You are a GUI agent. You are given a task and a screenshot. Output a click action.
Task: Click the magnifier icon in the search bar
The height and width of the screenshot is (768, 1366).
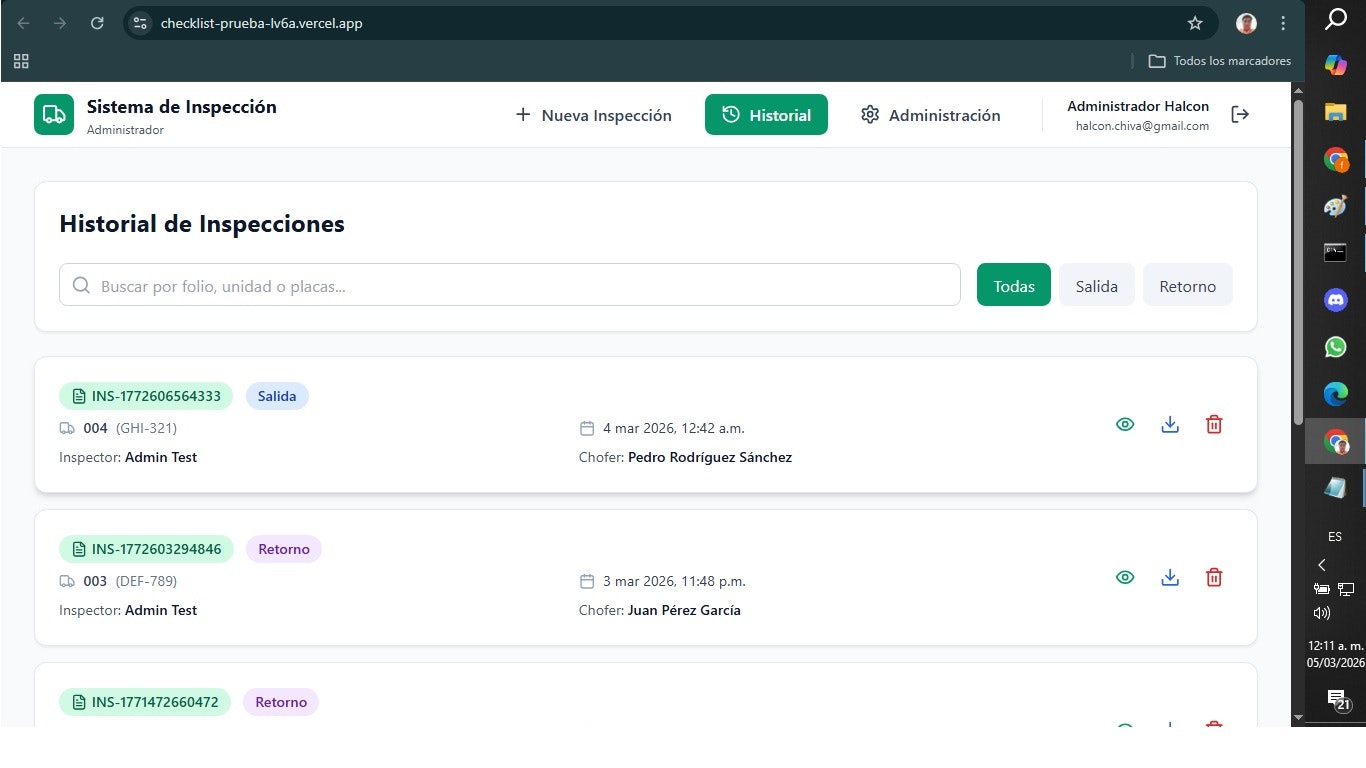[81, 285]
